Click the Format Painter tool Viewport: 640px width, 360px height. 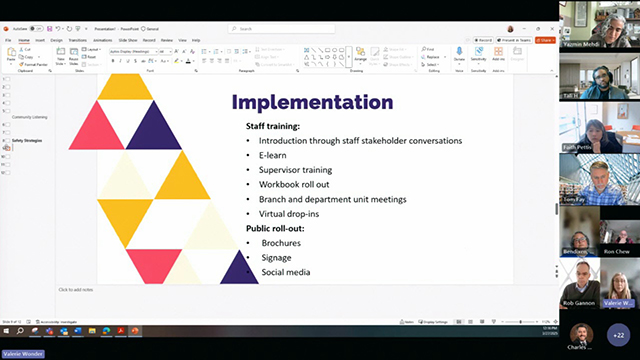pos(33,64)
